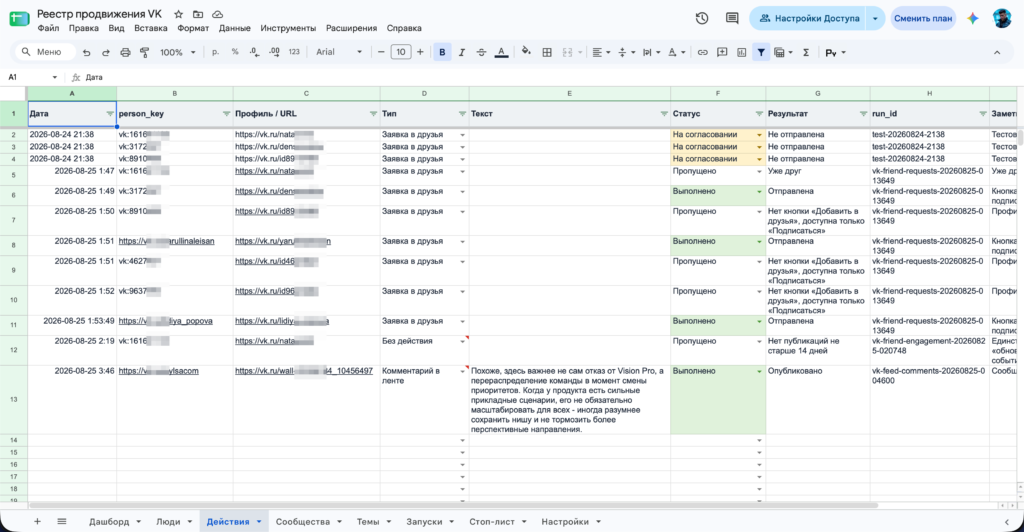The width and height of the screenshot is (1024, 532).
Task: Open the horizontal align dropdown
Action: [601, 52]
